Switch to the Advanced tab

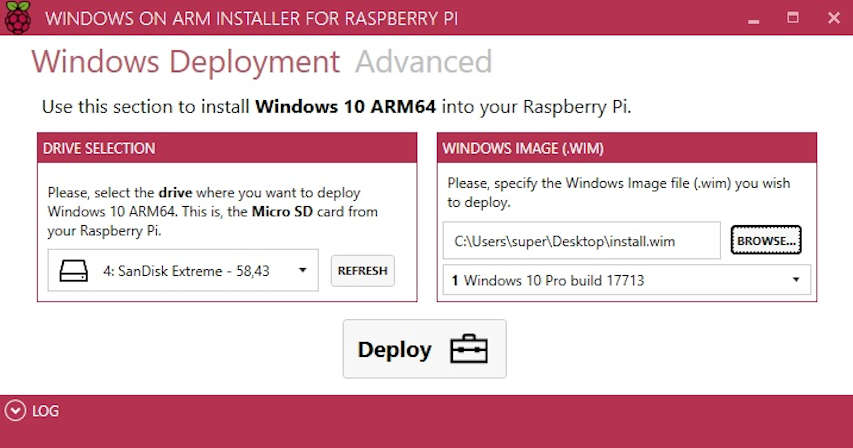[x=423, y=62]
